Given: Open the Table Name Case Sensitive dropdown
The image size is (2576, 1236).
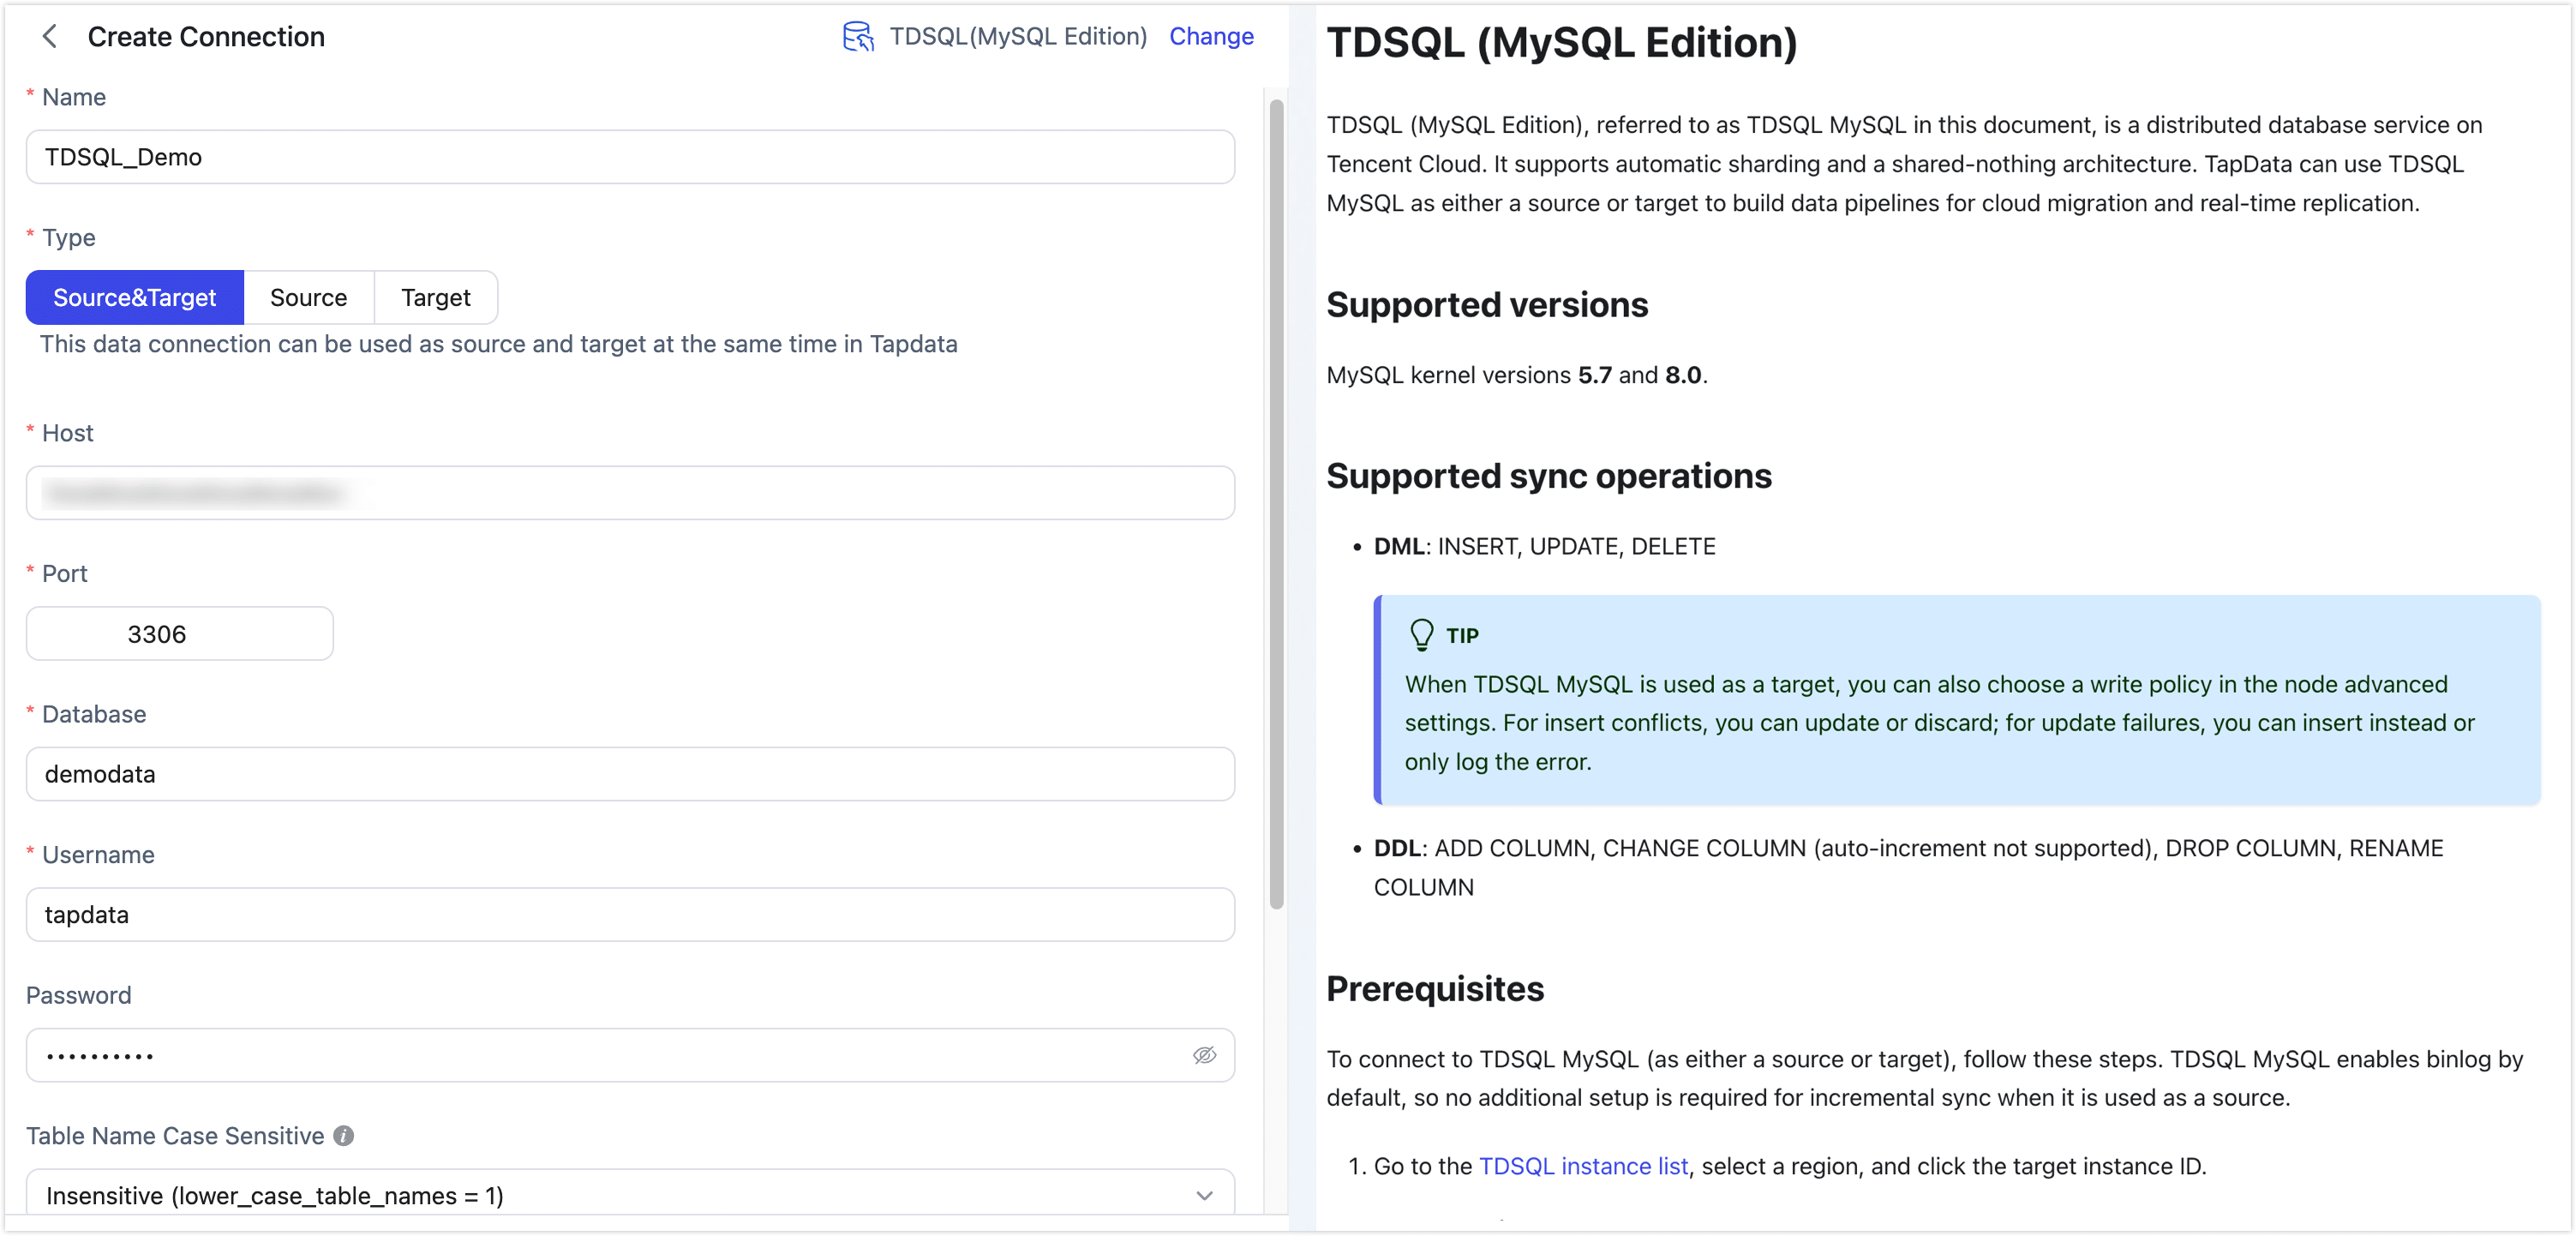Looking at the screenshot, I should [630, 1193].
